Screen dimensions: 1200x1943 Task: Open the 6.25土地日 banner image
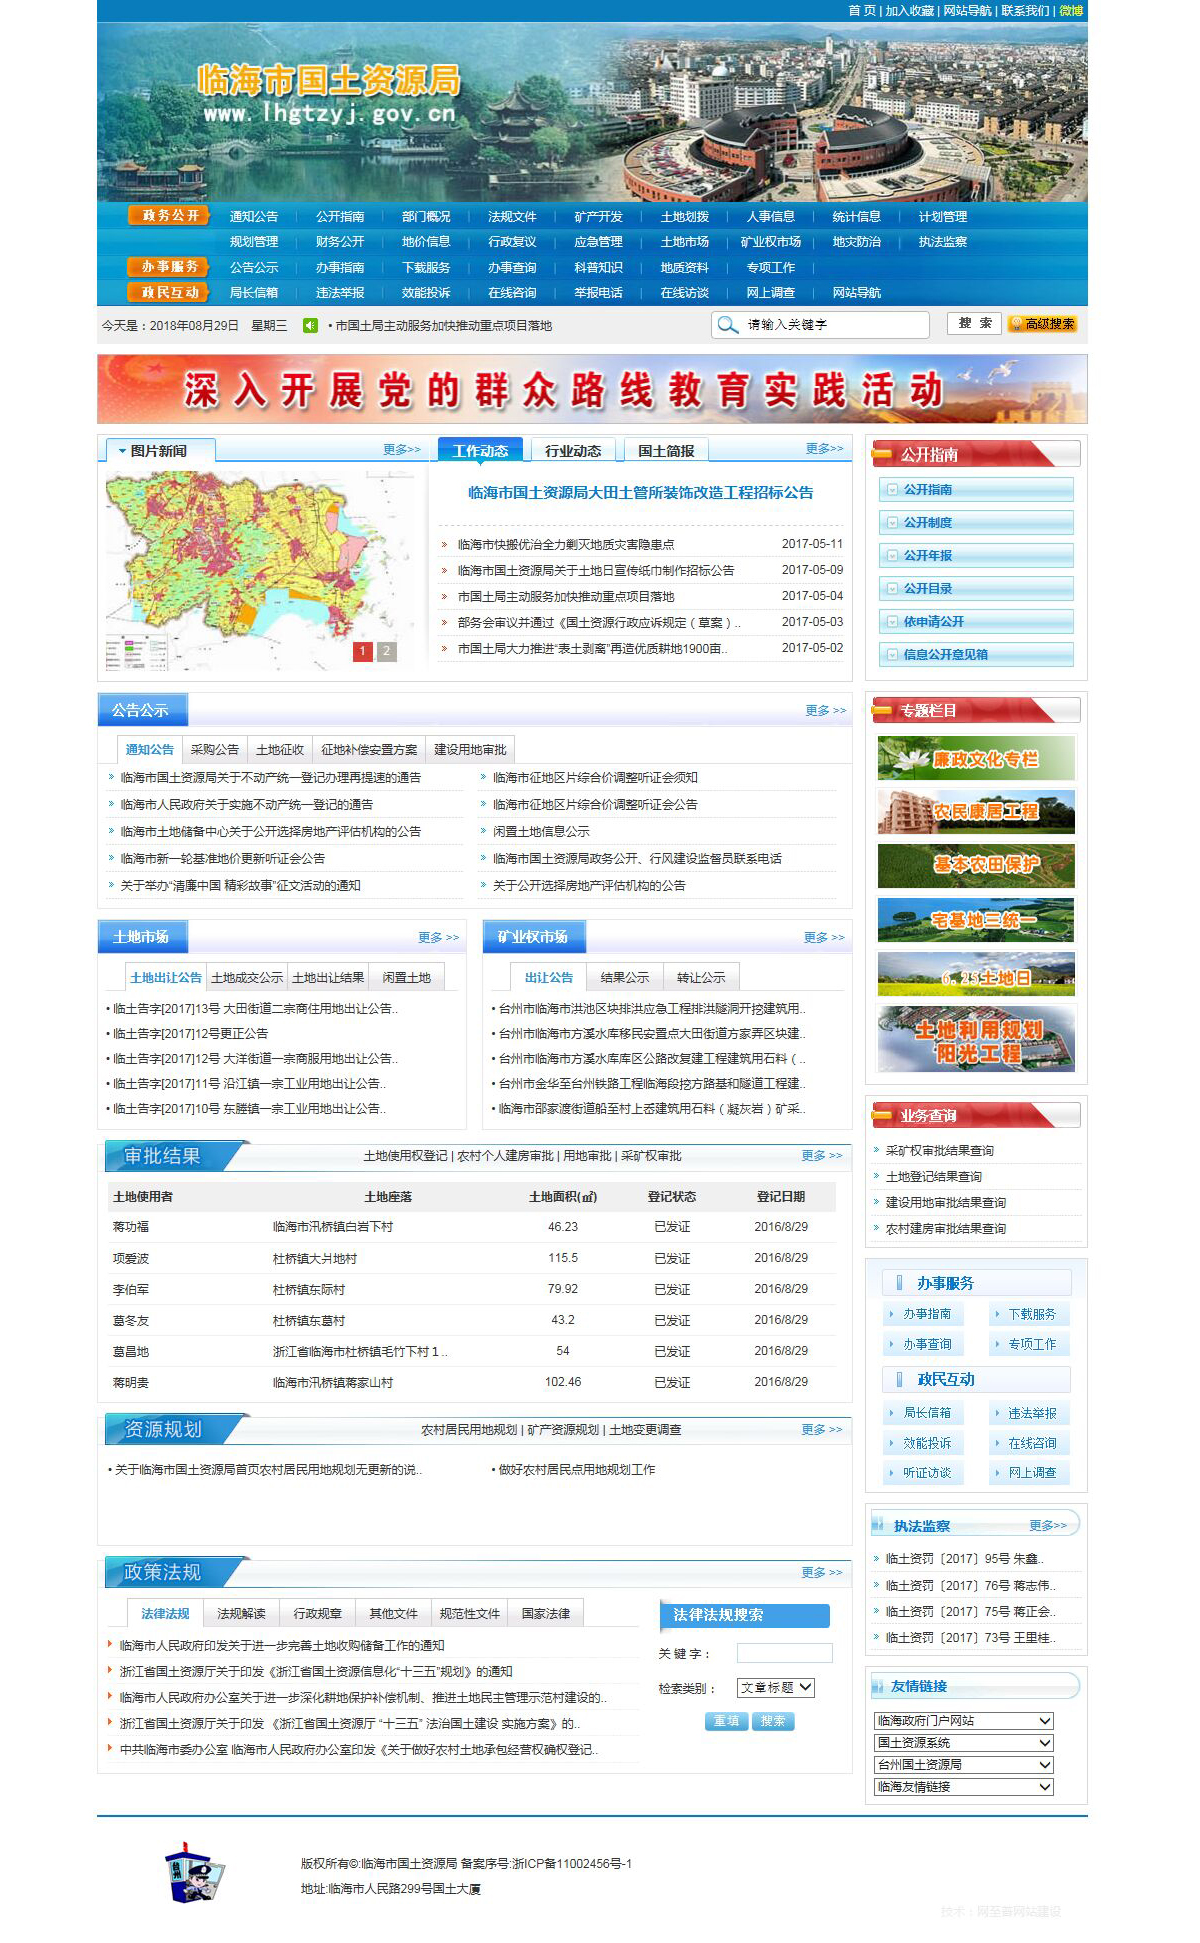pos(975,974)
